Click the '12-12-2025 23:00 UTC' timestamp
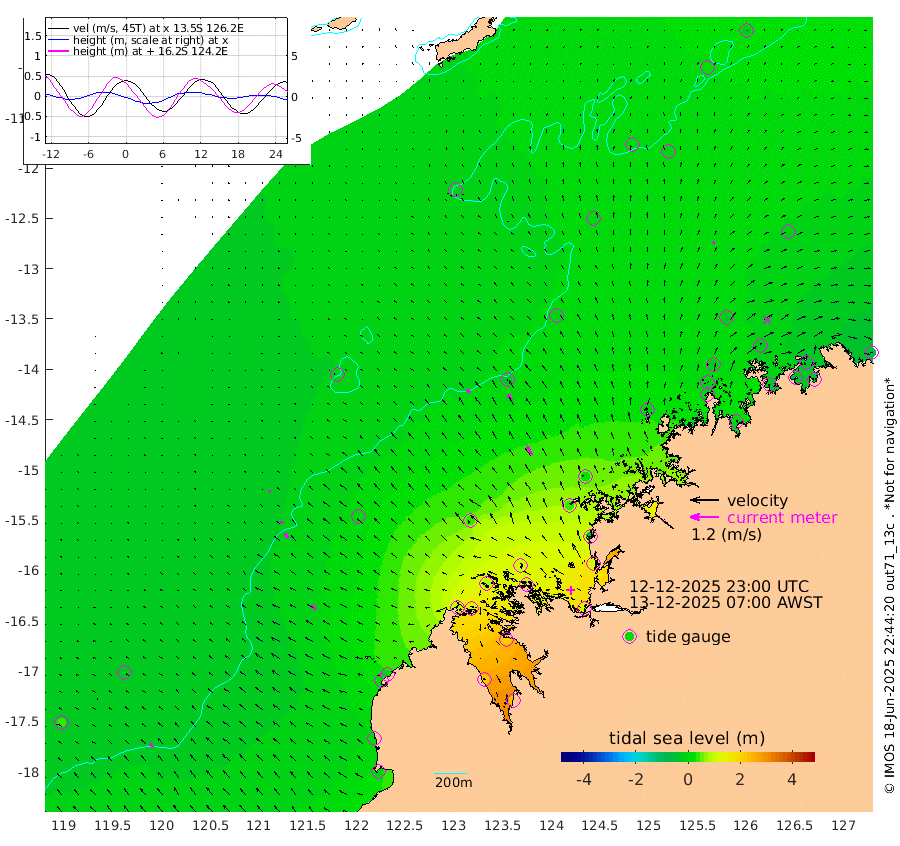This screenshot has height=846, width=900. (719, 587)
